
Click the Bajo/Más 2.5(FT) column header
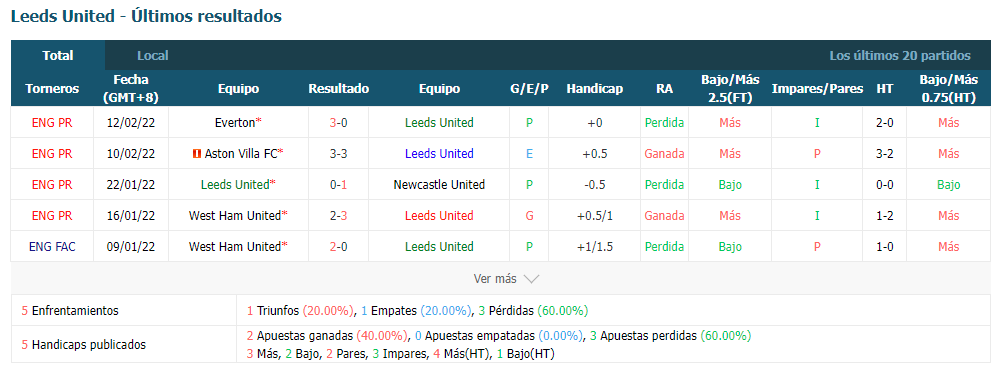(730, 89)
